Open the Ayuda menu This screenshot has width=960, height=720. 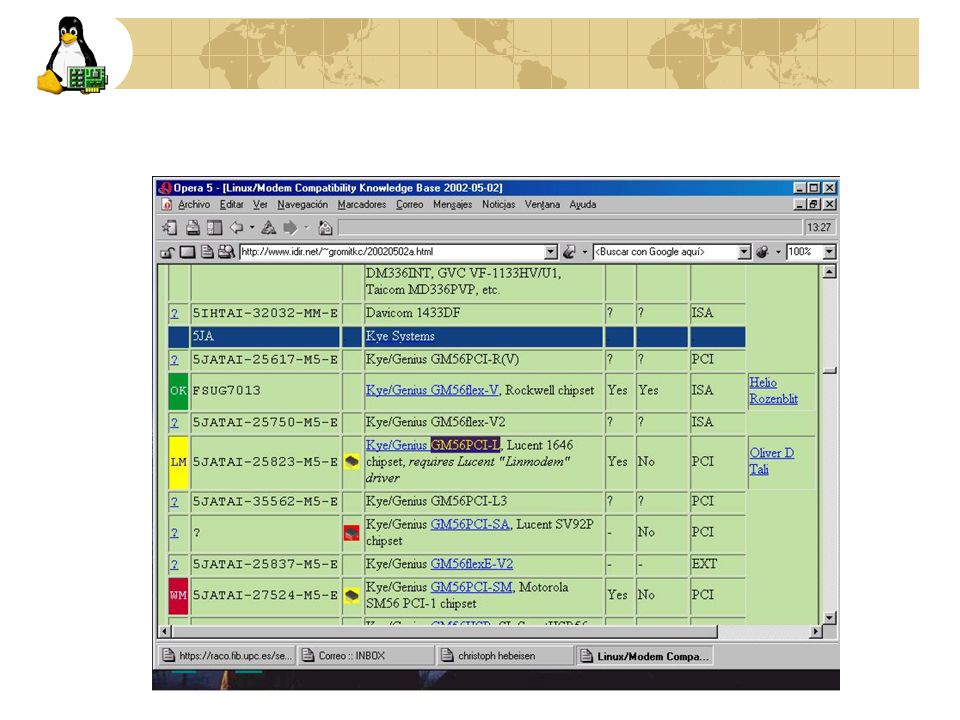[583, 204]
